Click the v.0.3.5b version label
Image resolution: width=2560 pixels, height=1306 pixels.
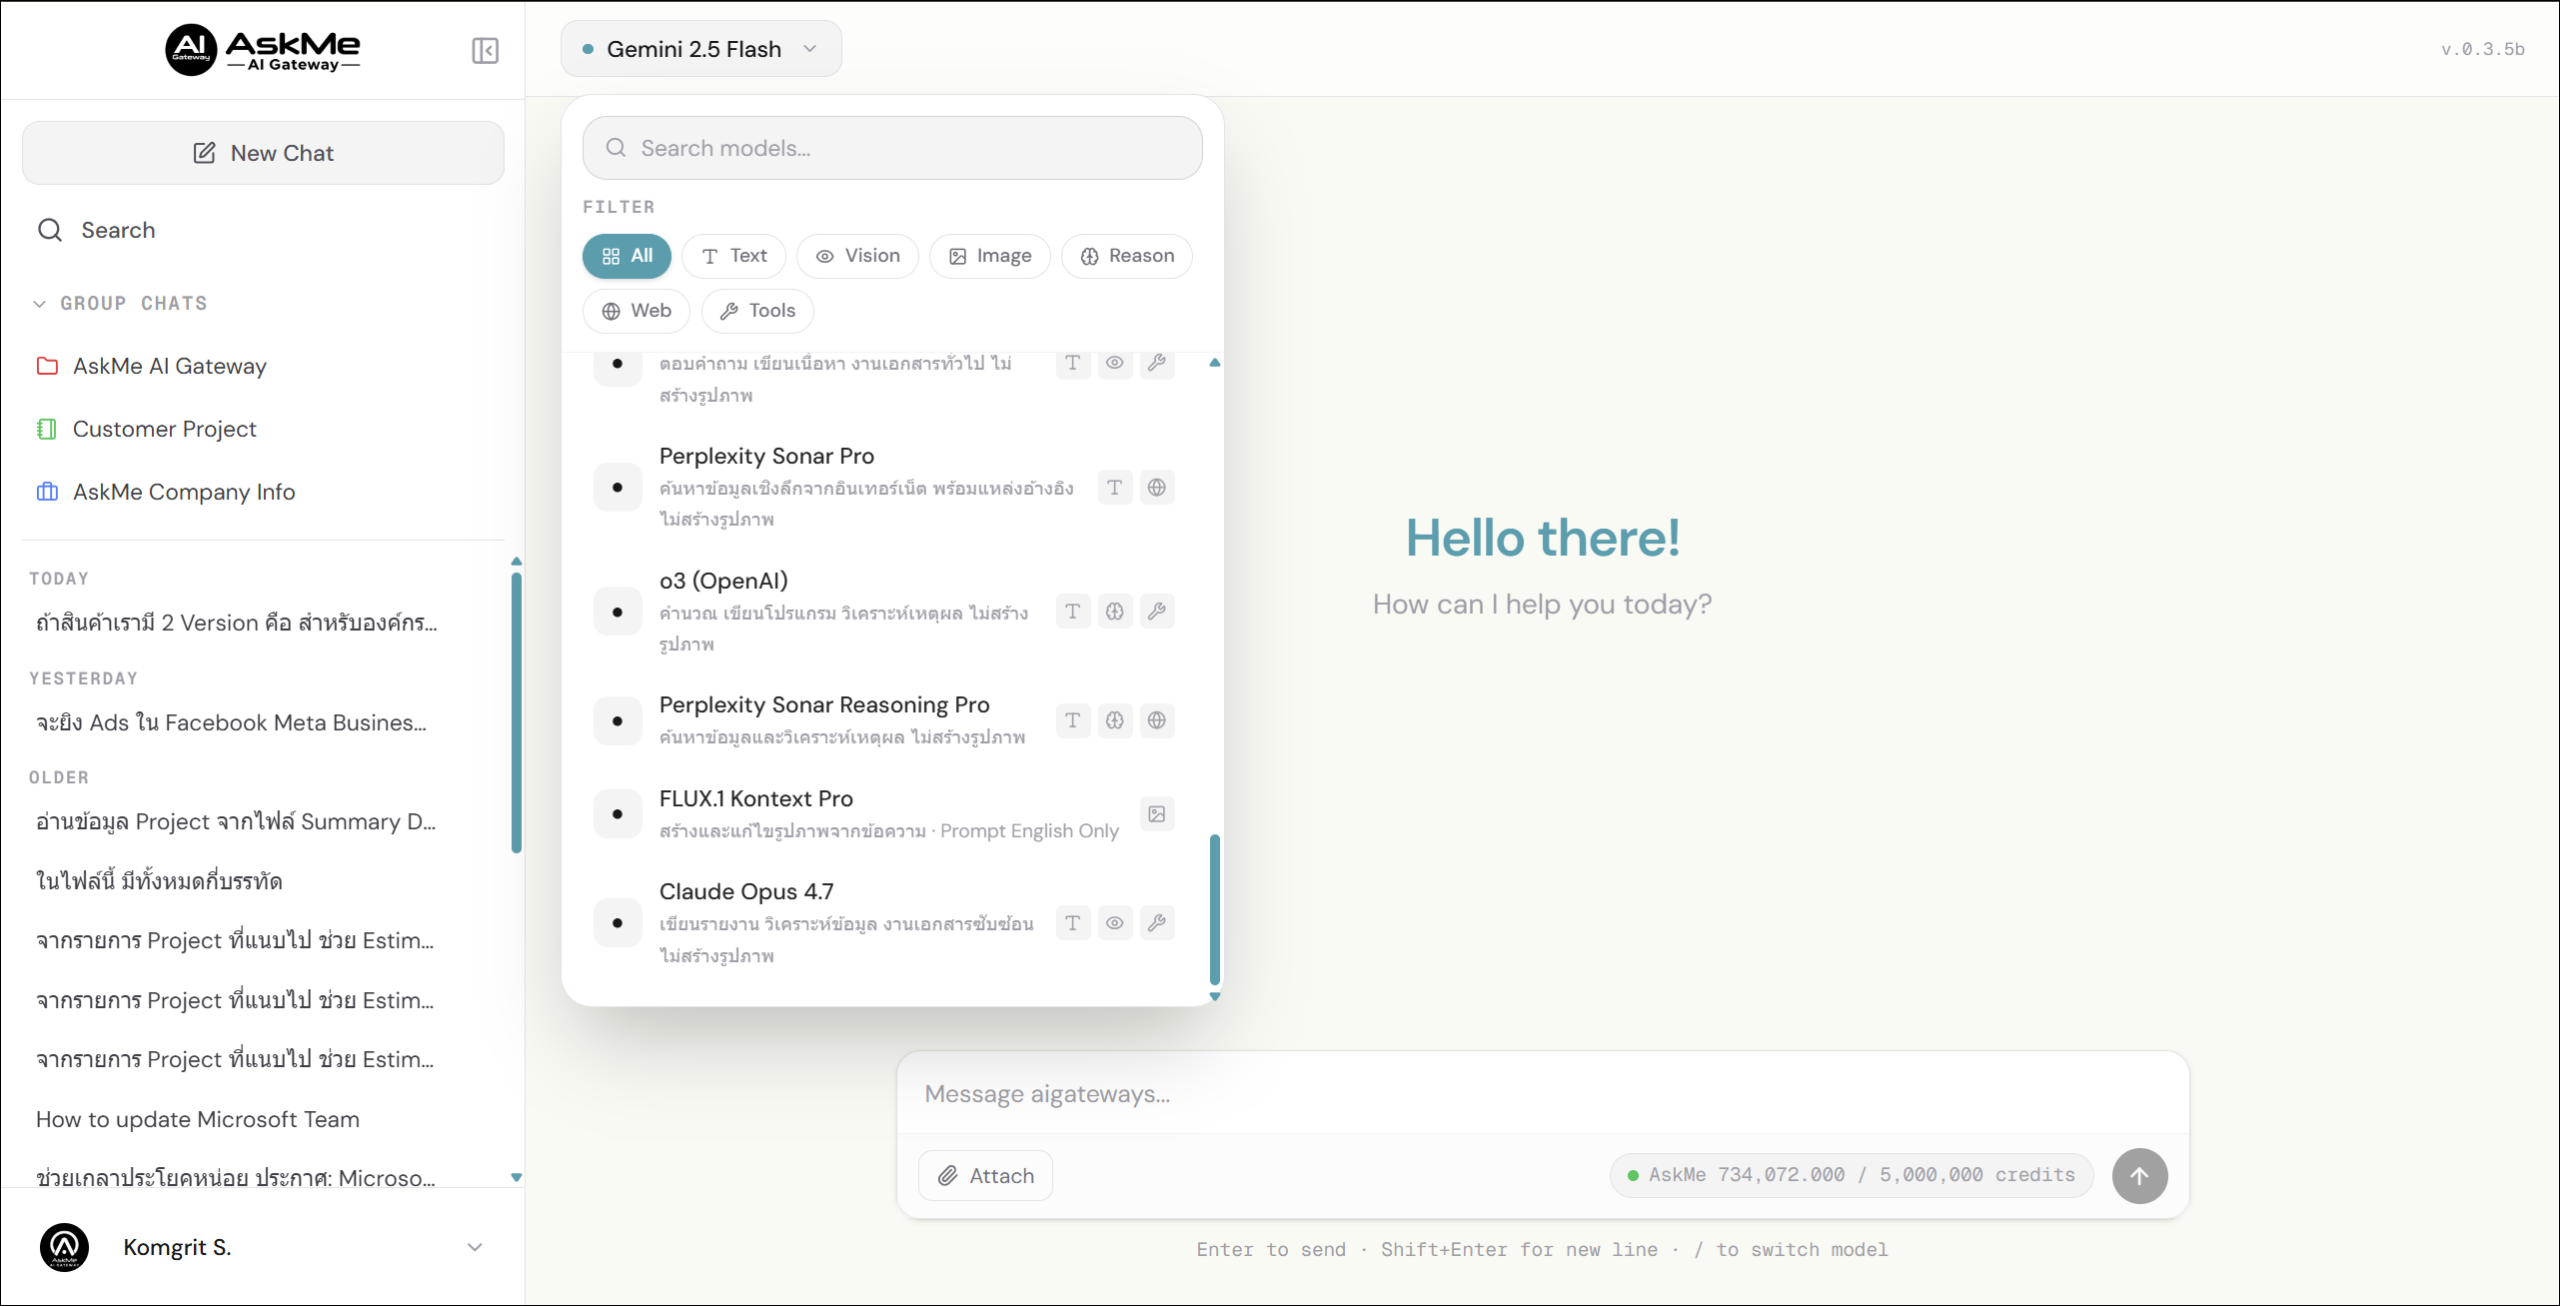point(2482,50)
